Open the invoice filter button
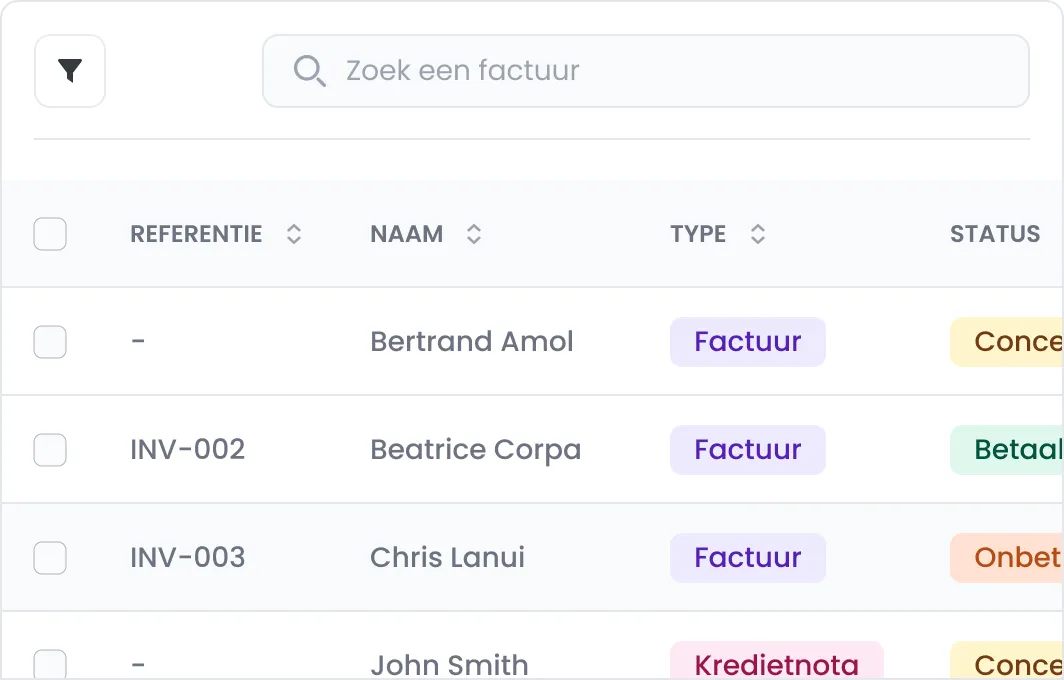The height and width of the screenshot is (680, 1064). pyautogui.click(x=70, y=71)
